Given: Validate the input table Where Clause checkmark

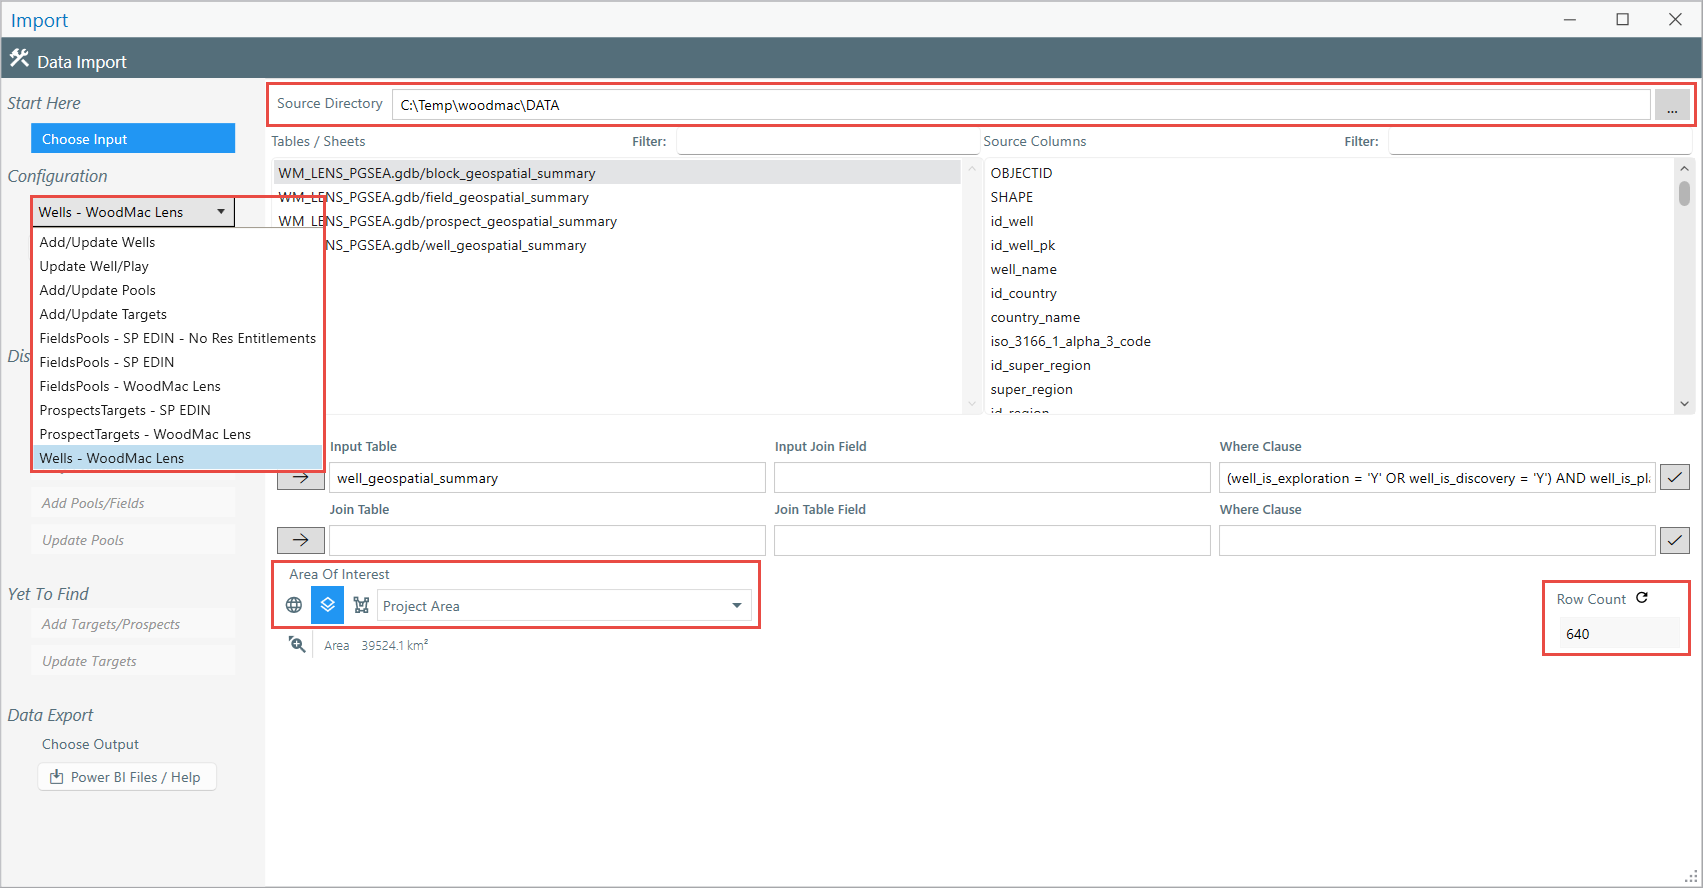Looking at the screenshot, I should (x=1675, y=478).
